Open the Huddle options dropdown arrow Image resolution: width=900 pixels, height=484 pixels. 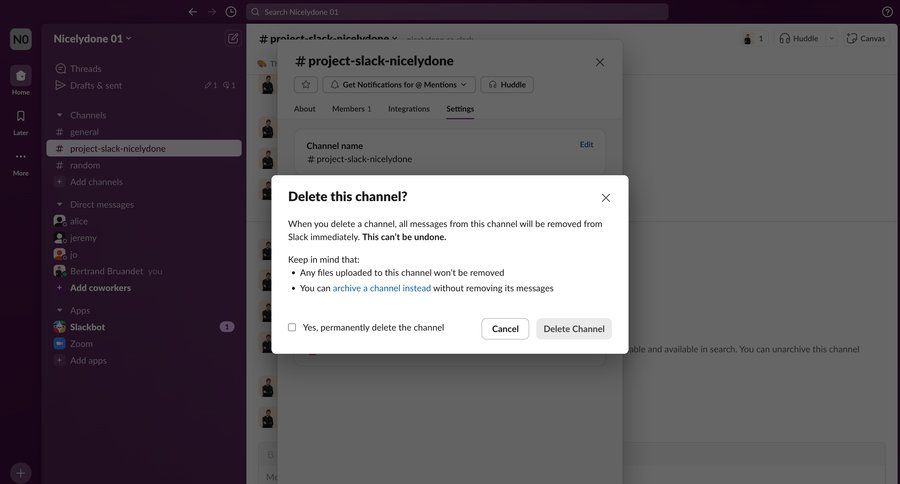(x=831, y=38)
